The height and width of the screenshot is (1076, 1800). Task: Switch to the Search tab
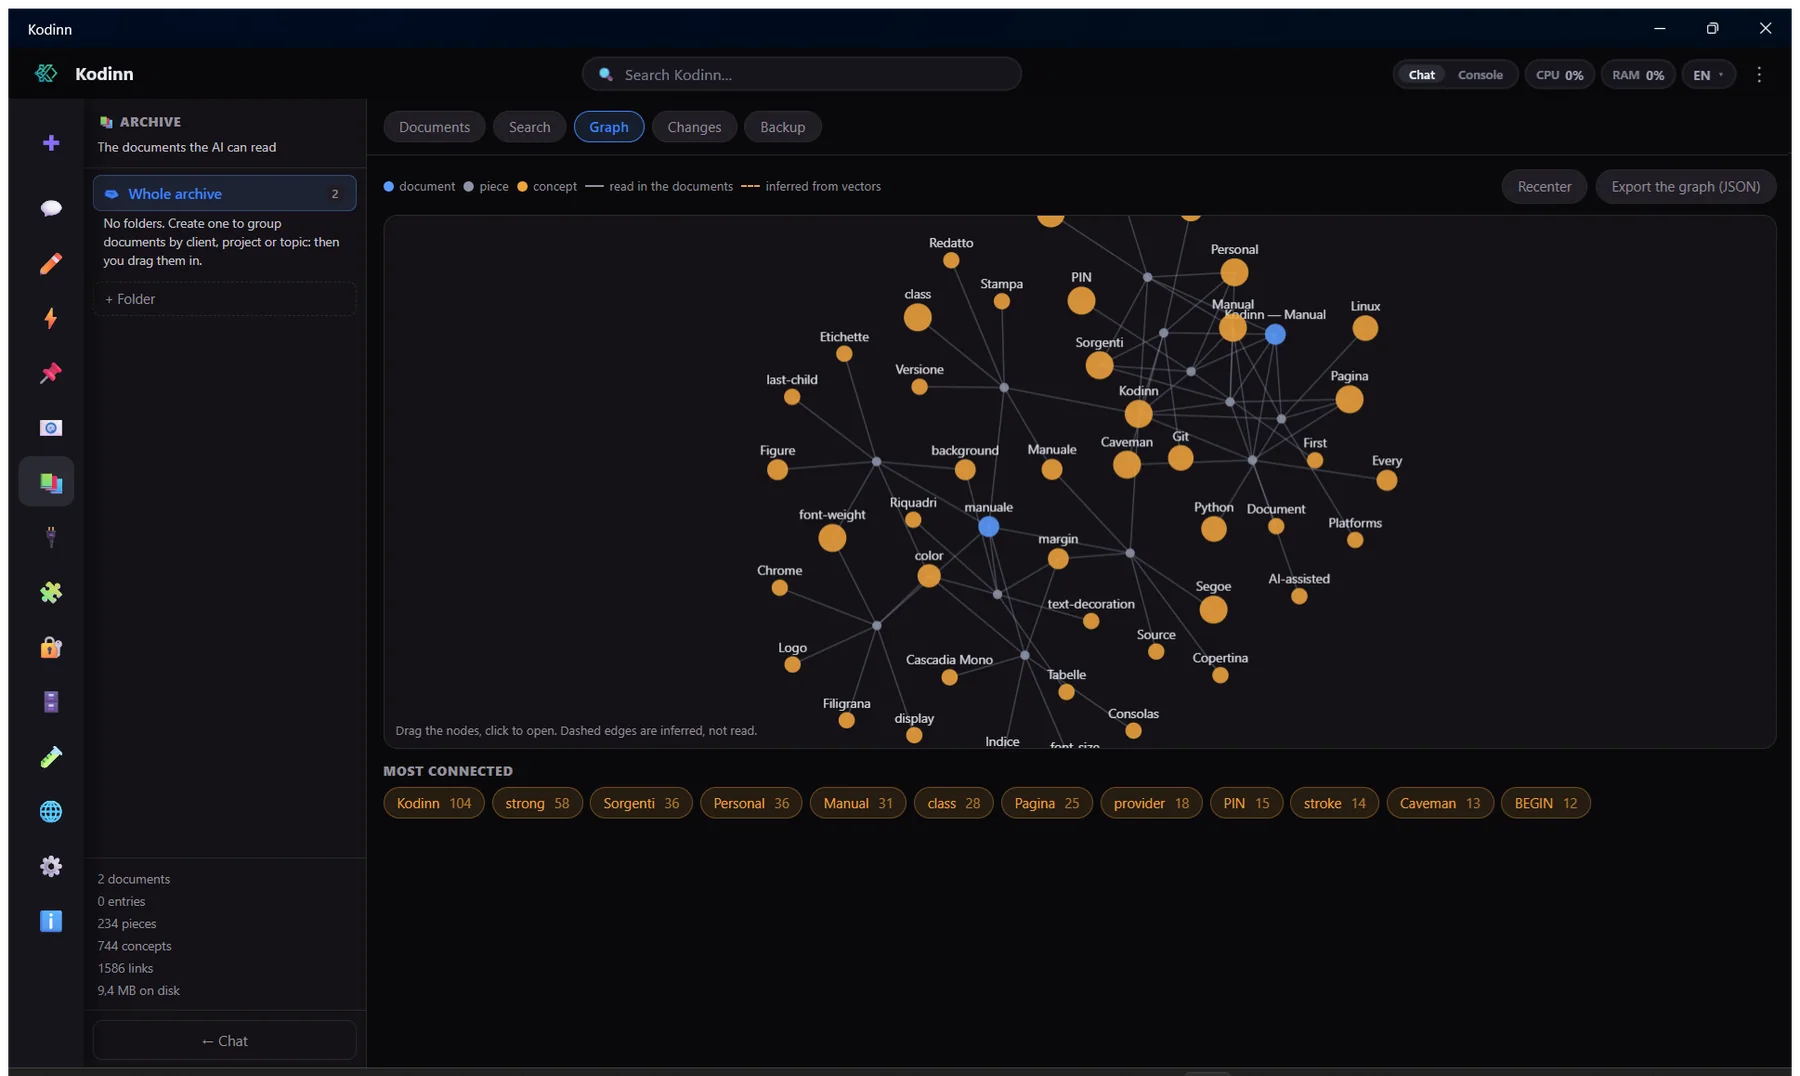click(529, 127)
